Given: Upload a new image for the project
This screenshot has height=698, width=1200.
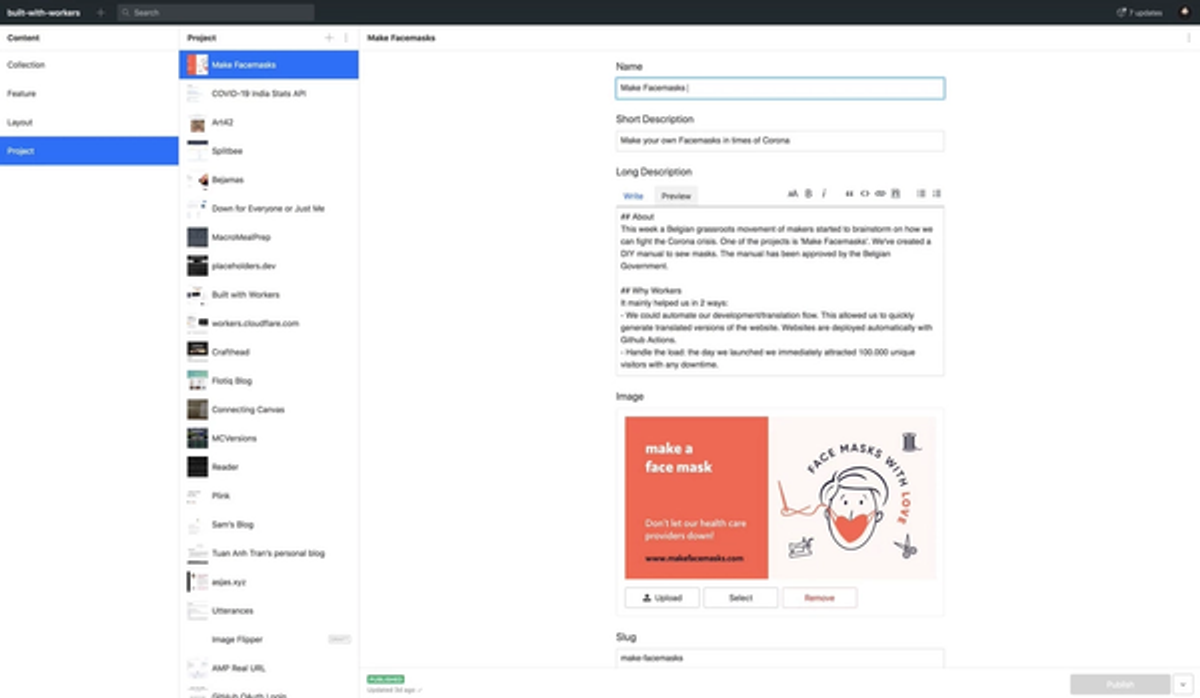Looking at the screenshot, I should pyautogui.click(x=662, y=597).
